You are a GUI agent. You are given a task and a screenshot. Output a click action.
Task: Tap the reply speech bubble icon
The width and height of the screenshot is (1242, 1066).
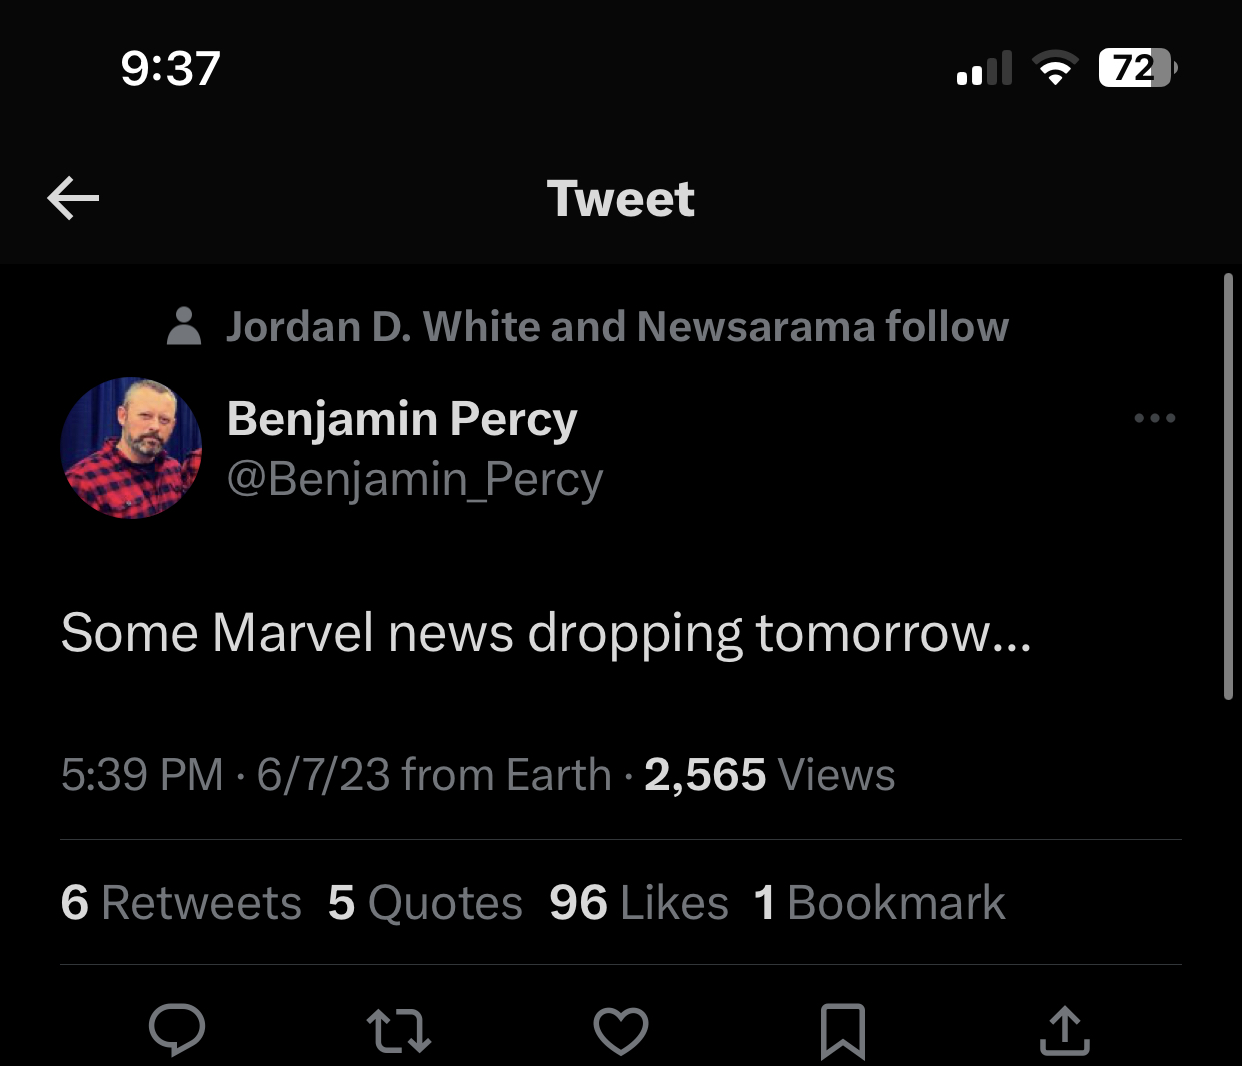click(177, 1030)
